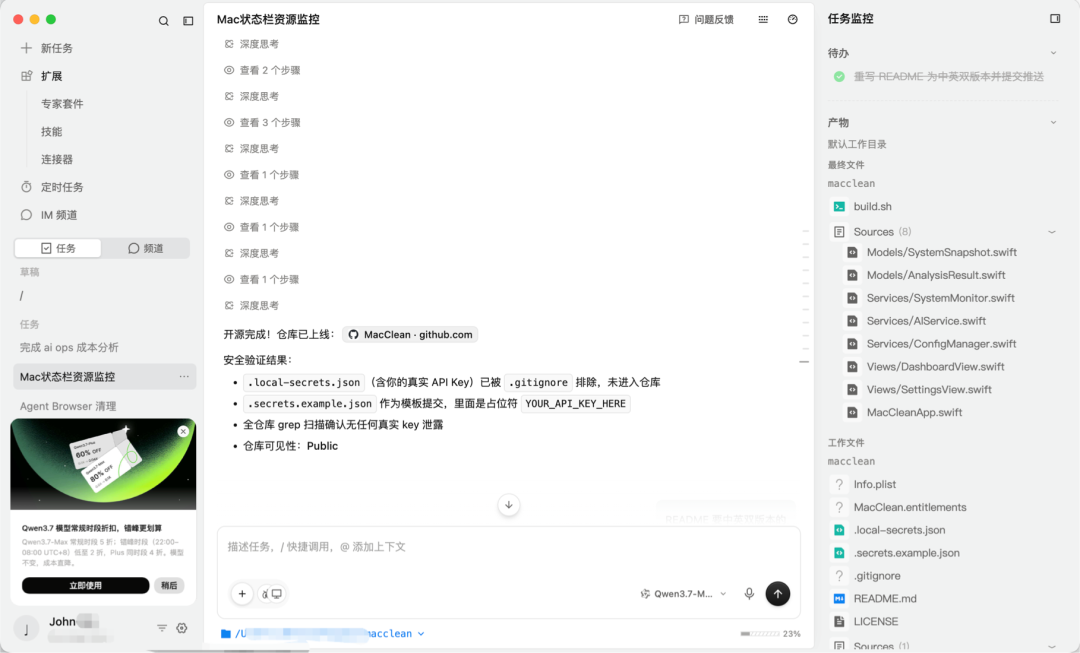Open 专家套件 in the sidebar
The image size is (1080, 653).
tap(62, 104)
